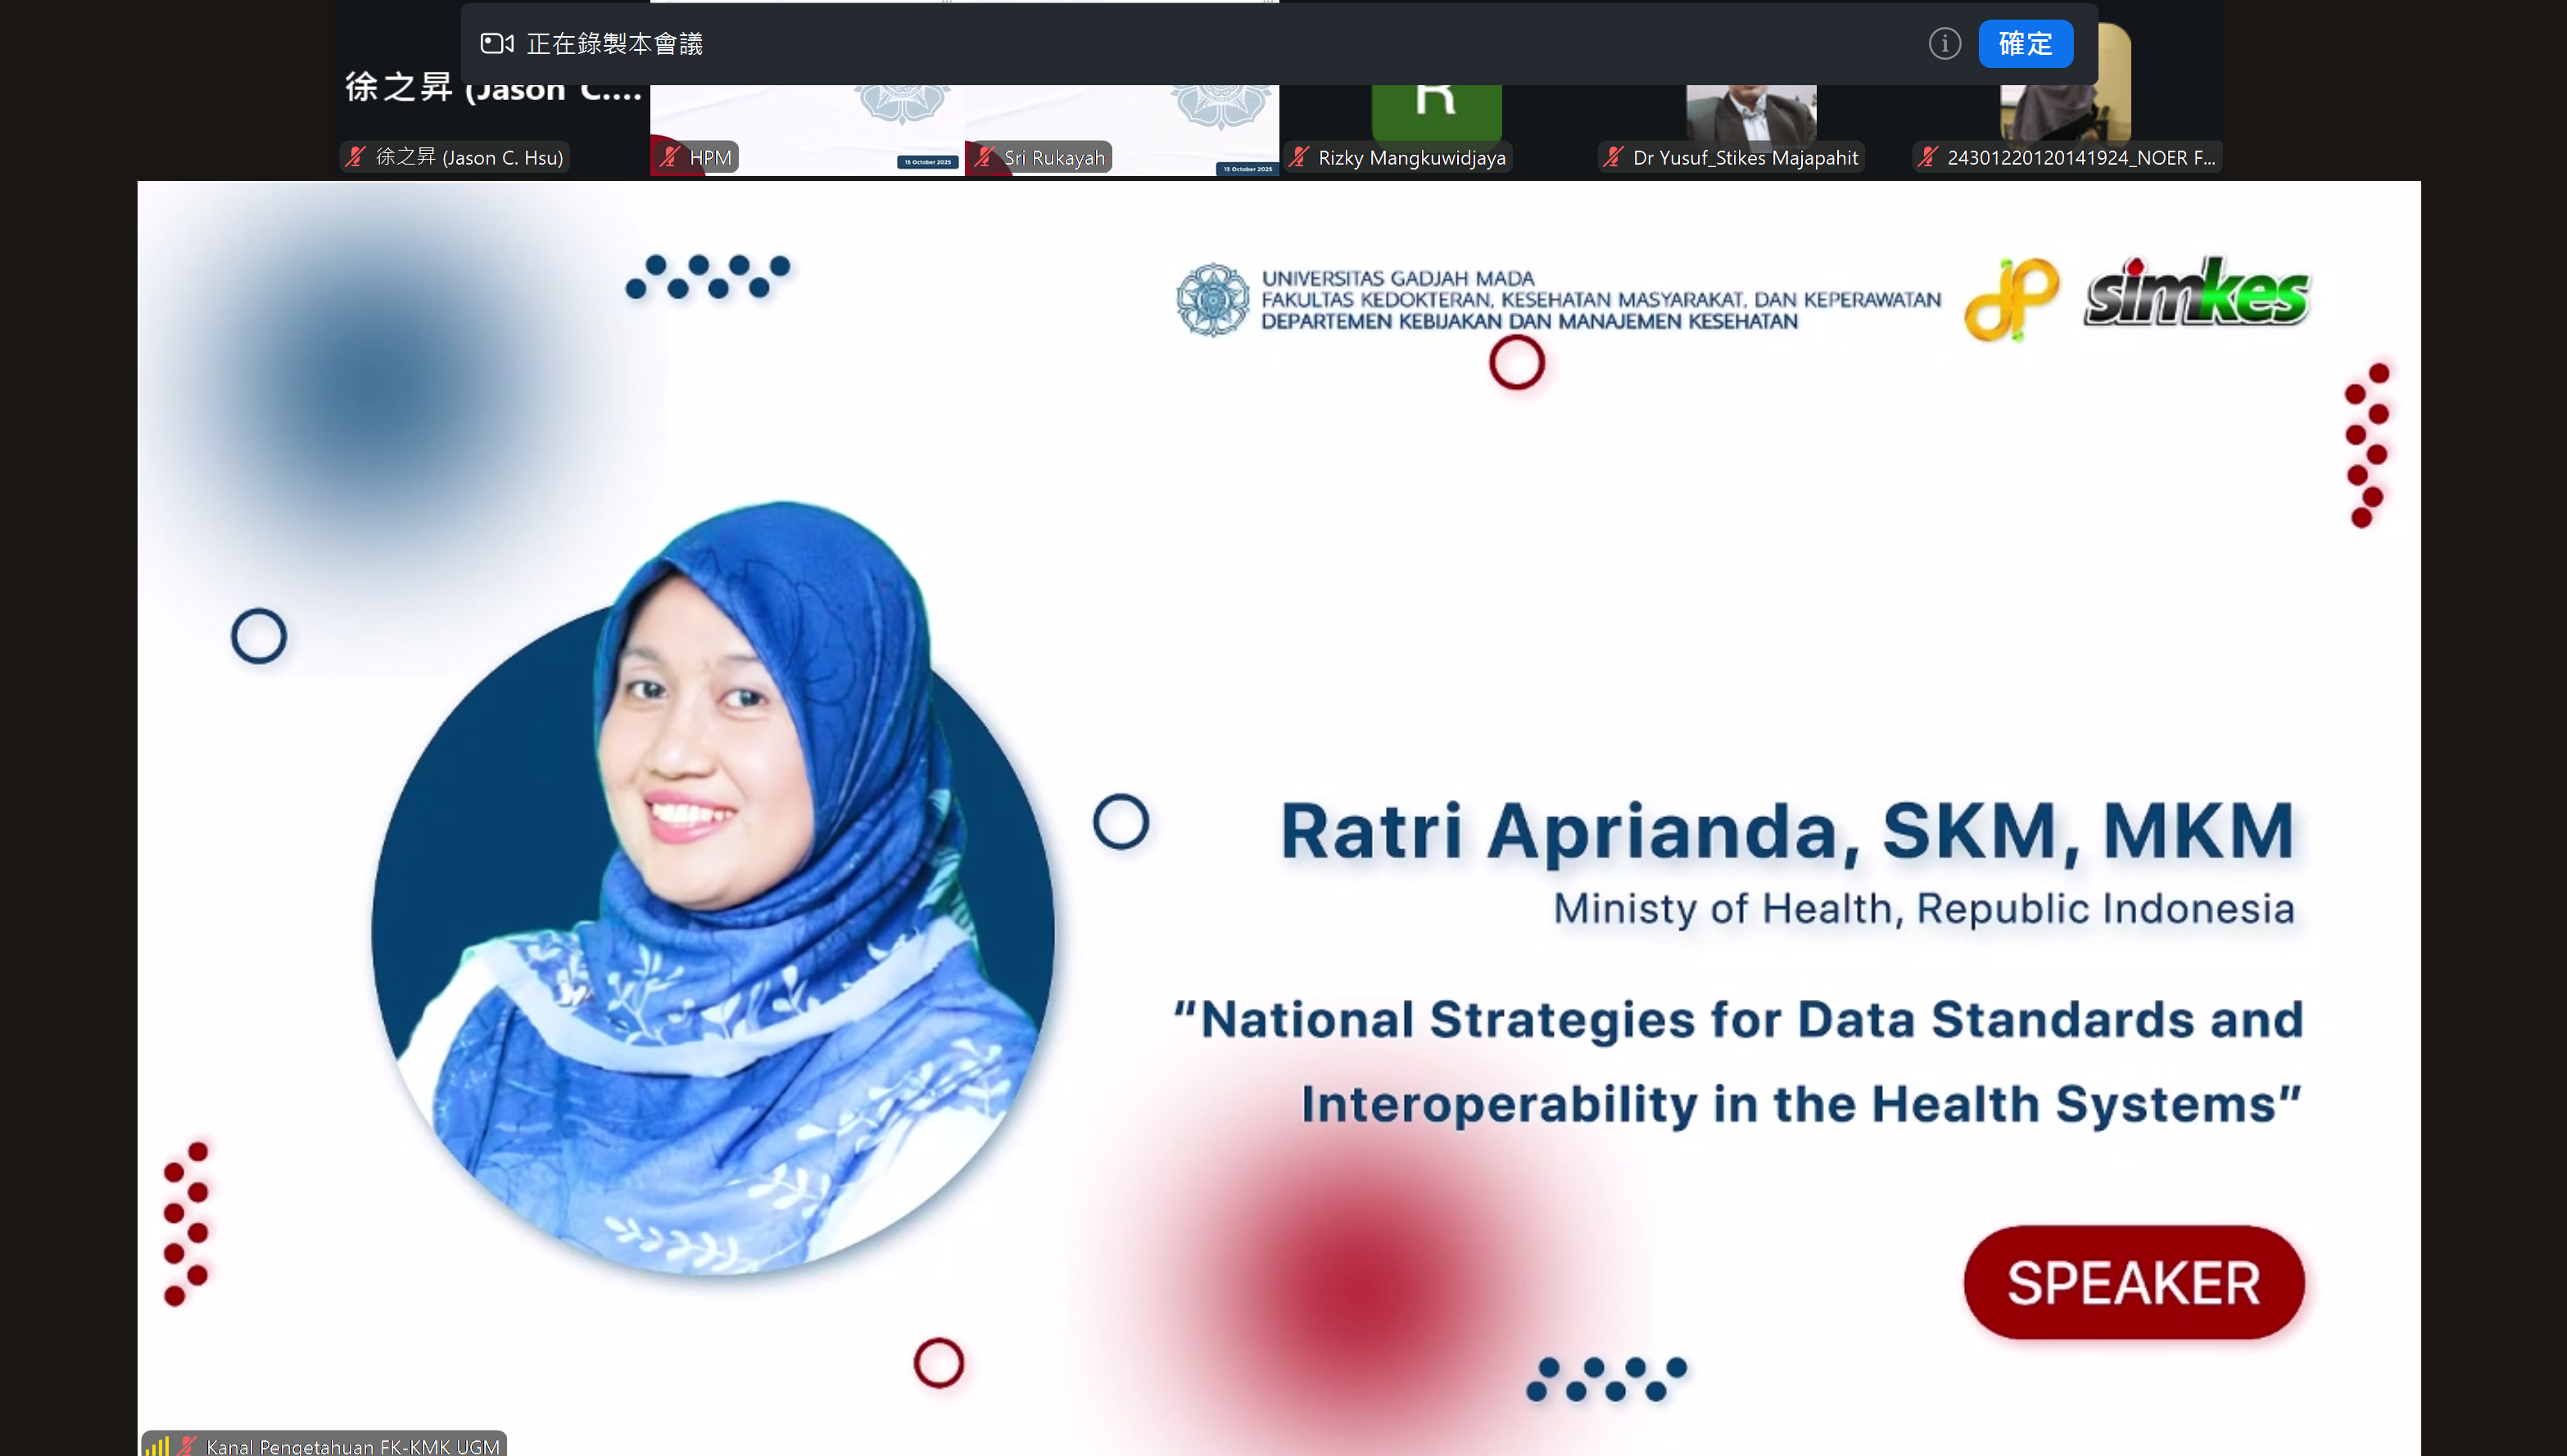Click HPM's muted microphone icon

(x=670, y=157)
